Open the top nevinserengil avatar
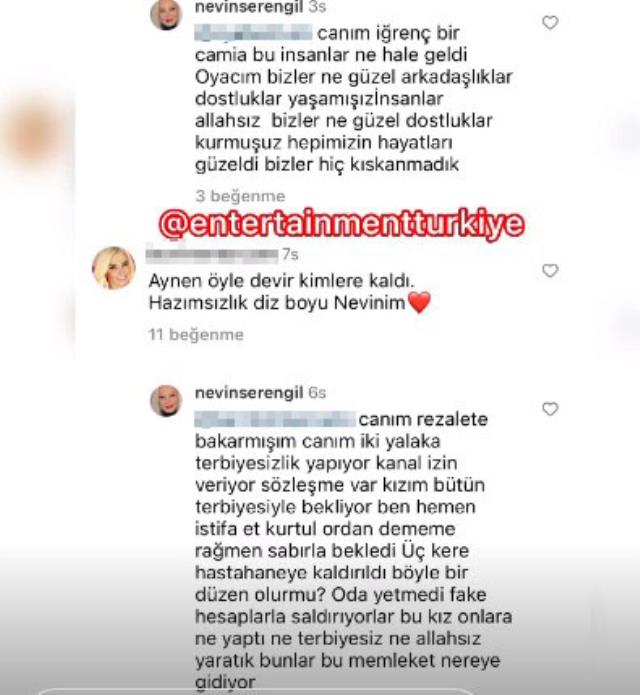Screen dimensions: 640x695 tap(166, 14)
